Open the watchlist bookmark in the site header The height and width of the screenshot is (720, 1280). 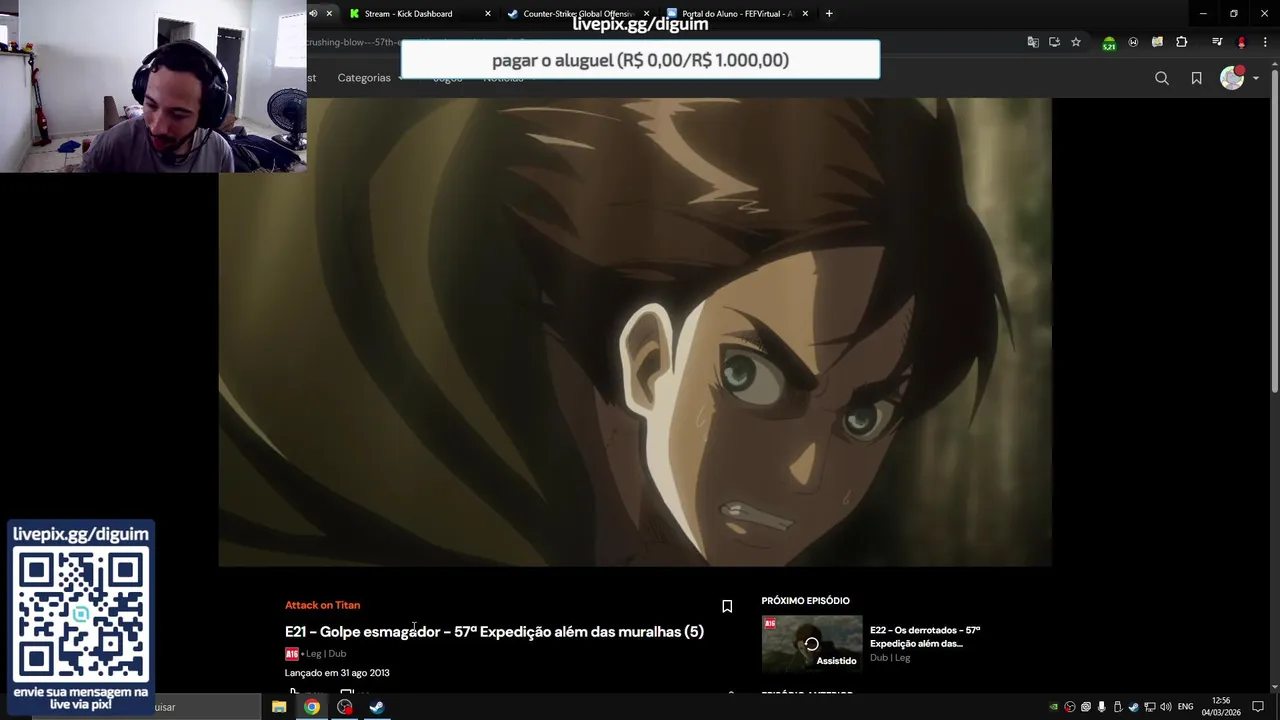(x=1196, y=78)
